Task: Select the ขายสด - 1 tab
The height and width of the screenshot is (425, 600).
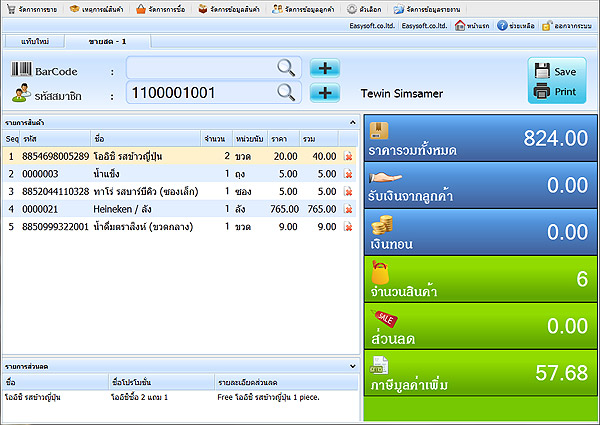Action: 106,41
